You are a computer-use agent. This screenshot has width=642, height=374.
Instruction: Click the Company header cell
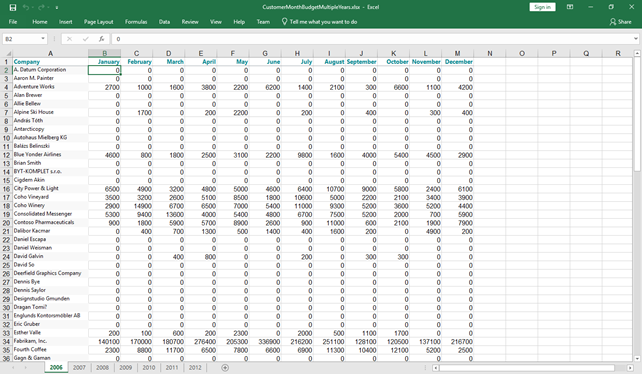pos(50,61)
